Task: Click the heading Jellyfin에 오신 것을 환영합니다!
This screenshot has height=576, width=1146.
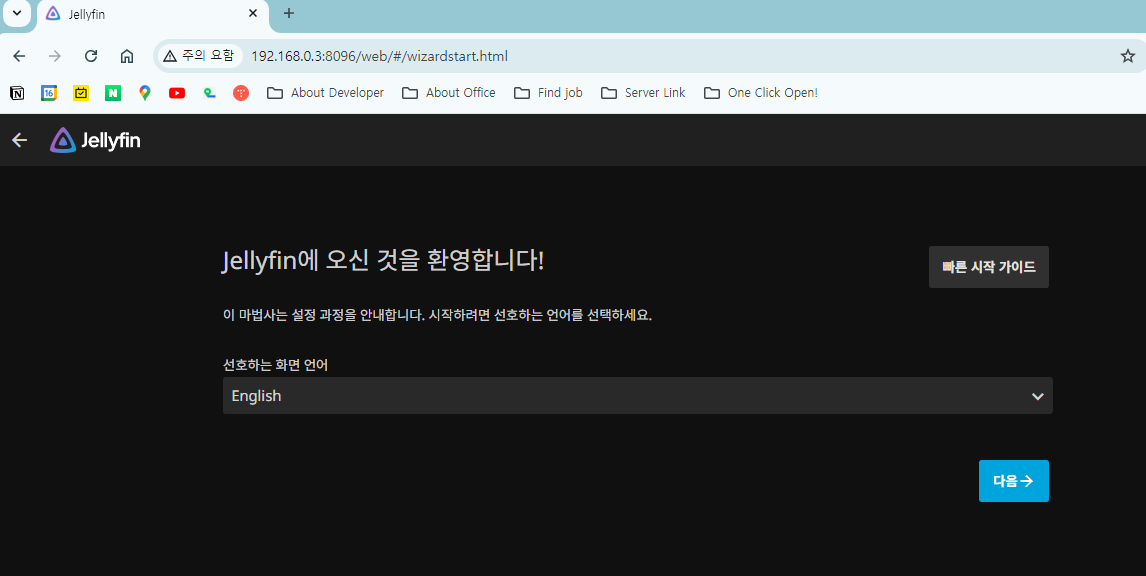Action: pyautogui.click(x=383, y=261)
